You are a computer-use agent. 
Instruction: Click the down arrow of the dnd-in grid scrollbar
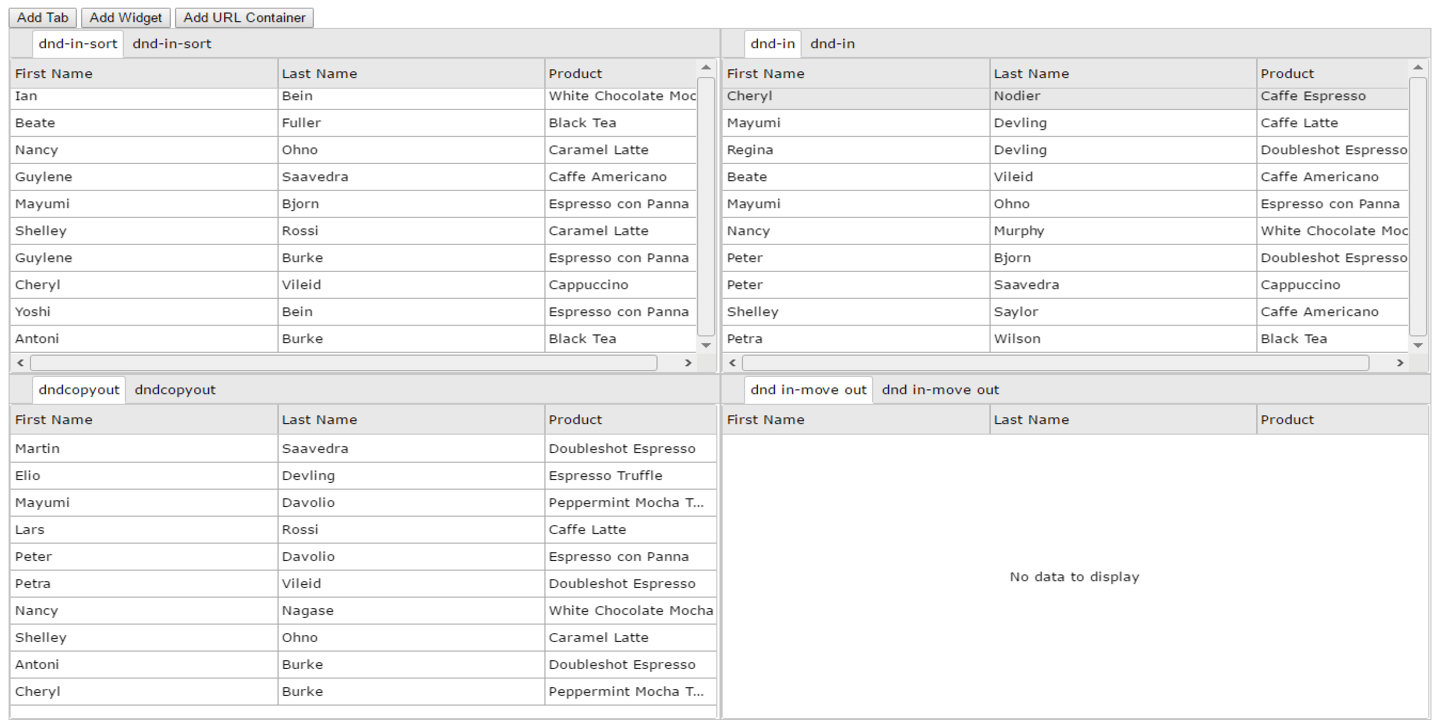point(1418,345)
